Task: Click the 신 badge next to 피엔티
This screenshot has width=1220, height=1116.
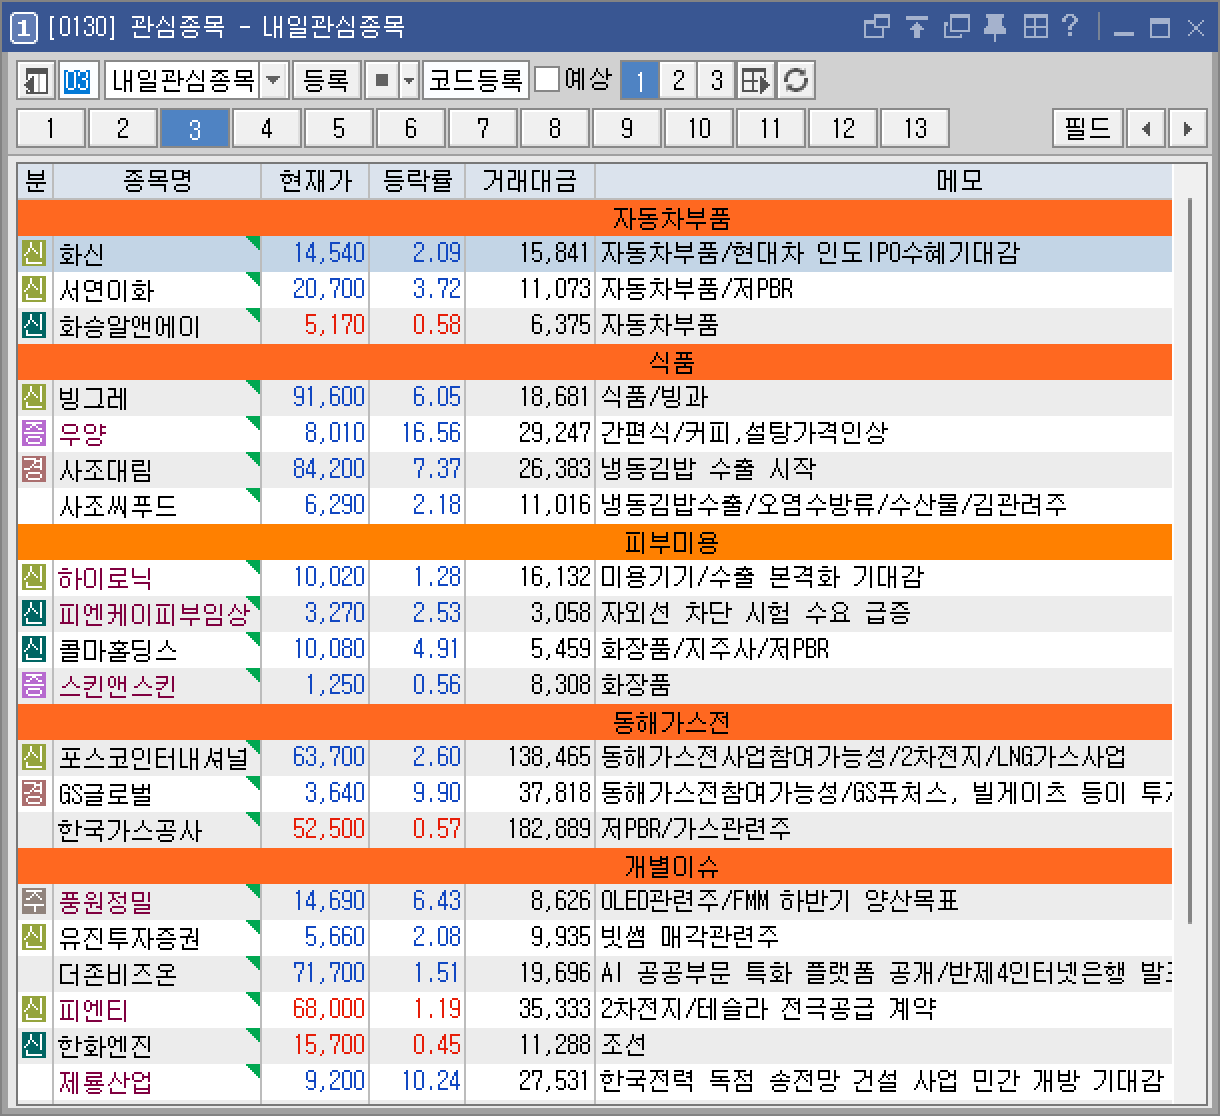Action: click(x=34, y=1010)
